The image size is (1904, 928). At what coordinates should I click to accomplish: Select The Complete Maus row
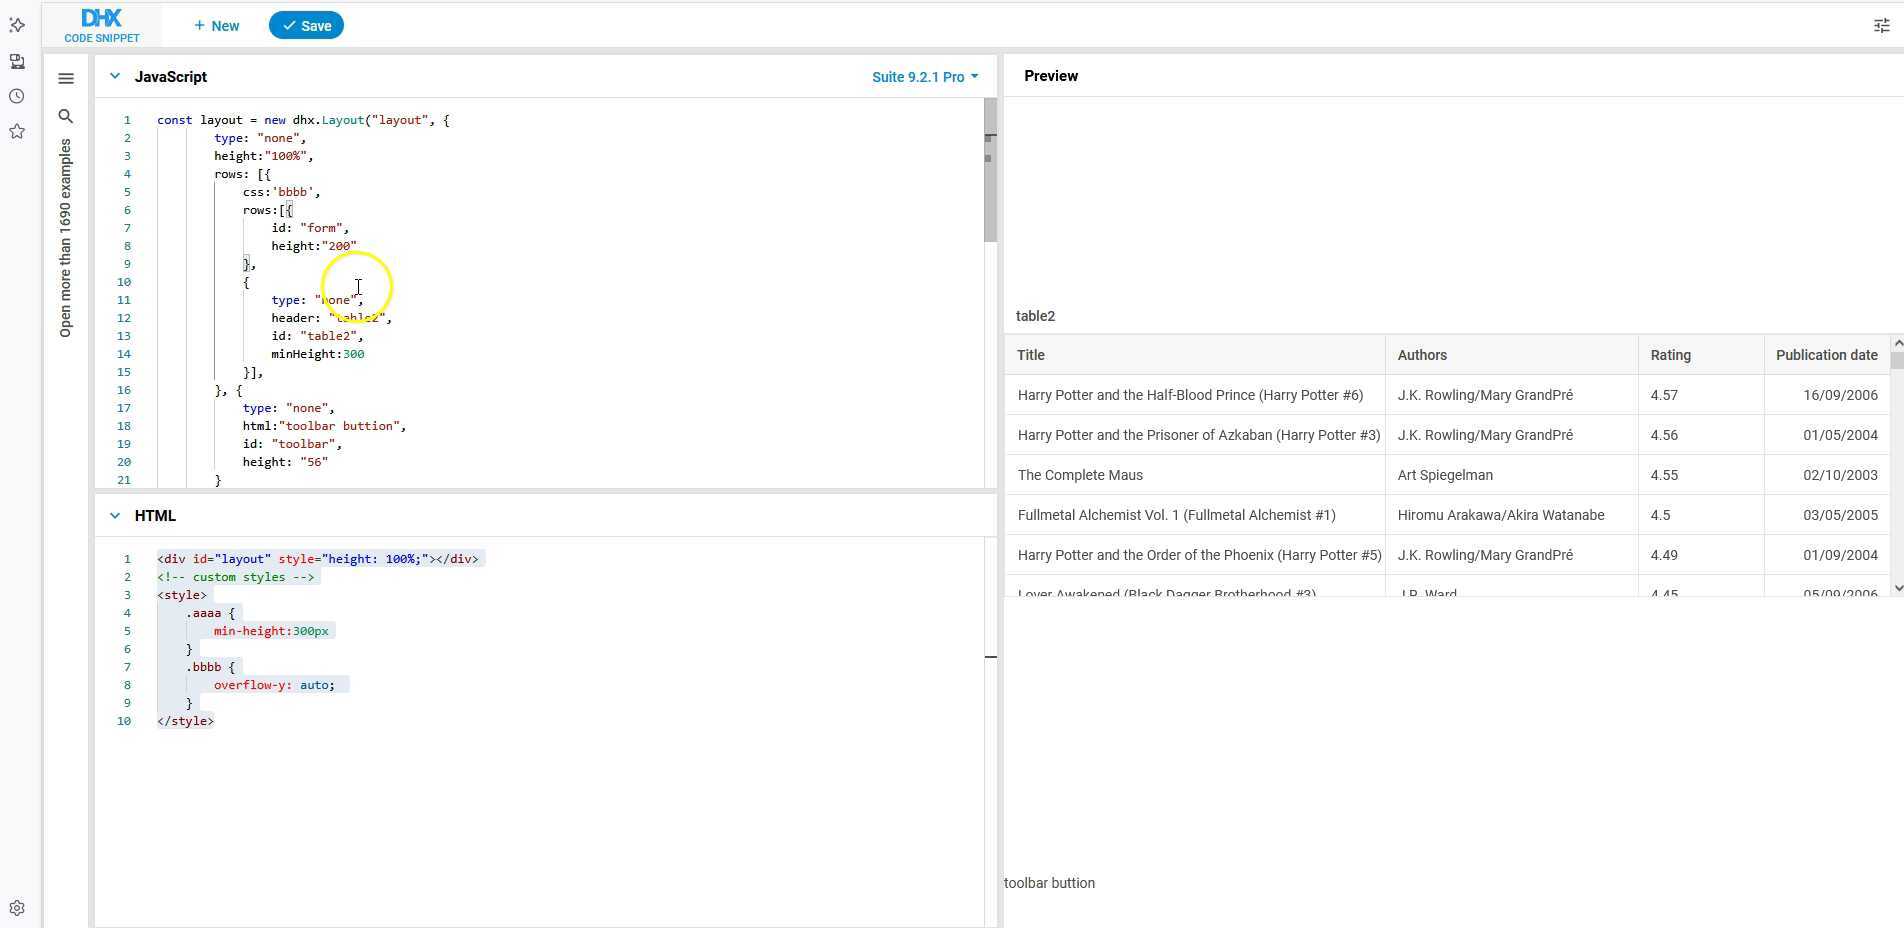[1080, 475]
